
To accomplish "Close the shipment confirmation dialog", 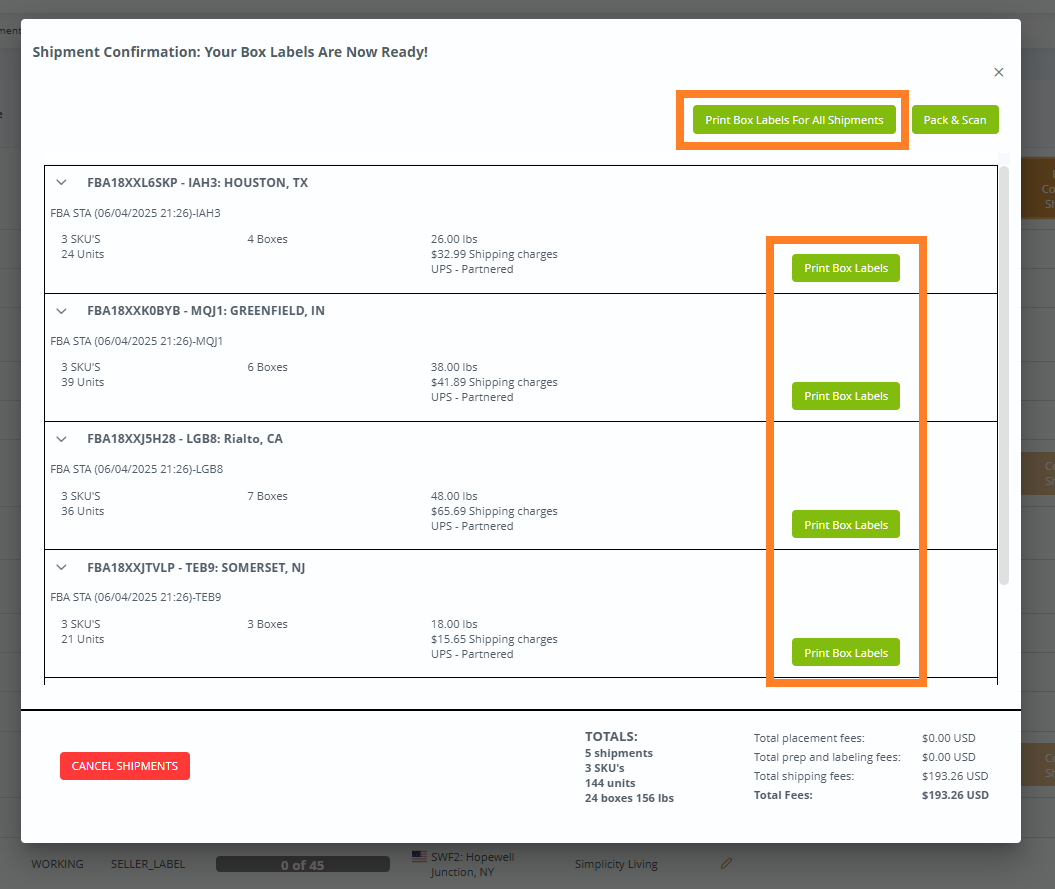I will click(x=998, y=72).
